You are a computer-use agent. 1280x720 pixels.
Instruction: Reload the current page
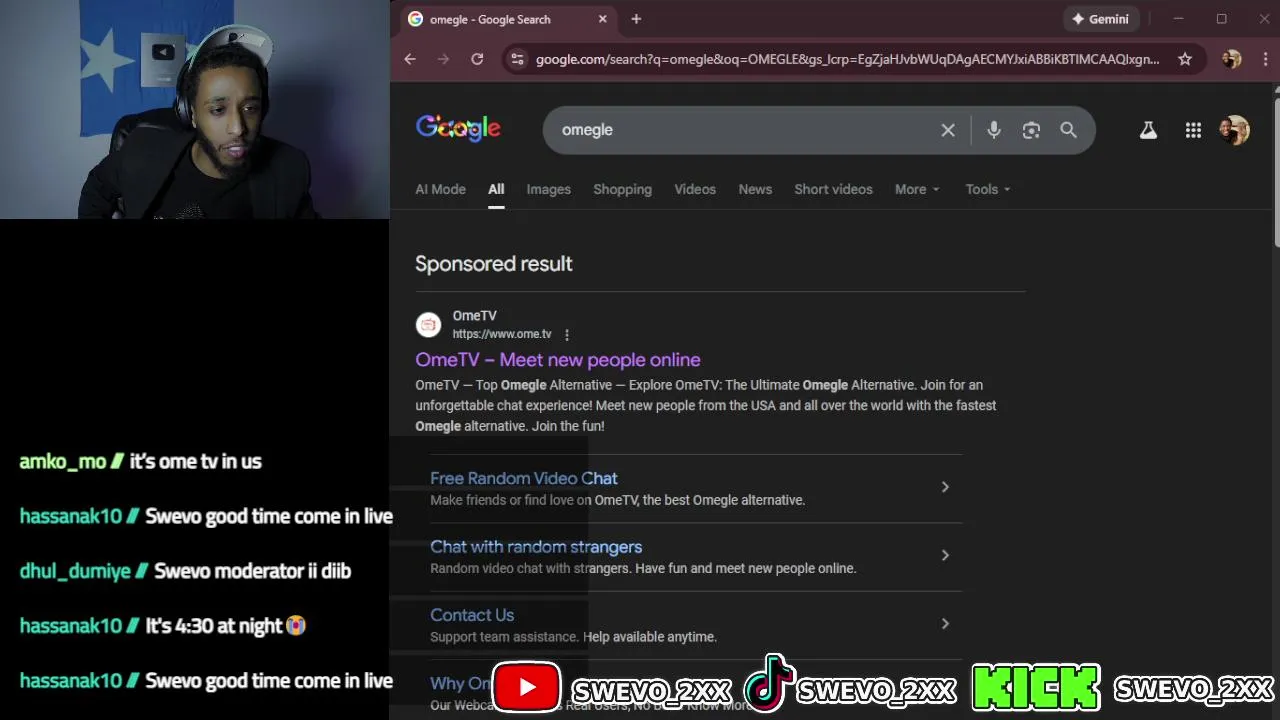coord(477,59)
